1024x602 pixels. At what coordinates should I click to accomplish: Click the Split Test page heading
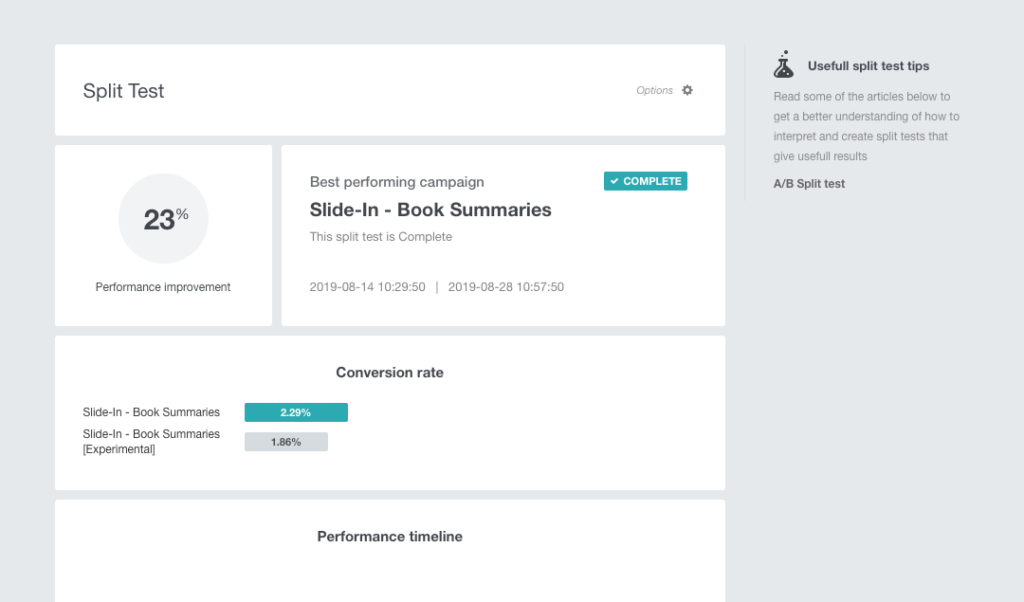[123, 91]
